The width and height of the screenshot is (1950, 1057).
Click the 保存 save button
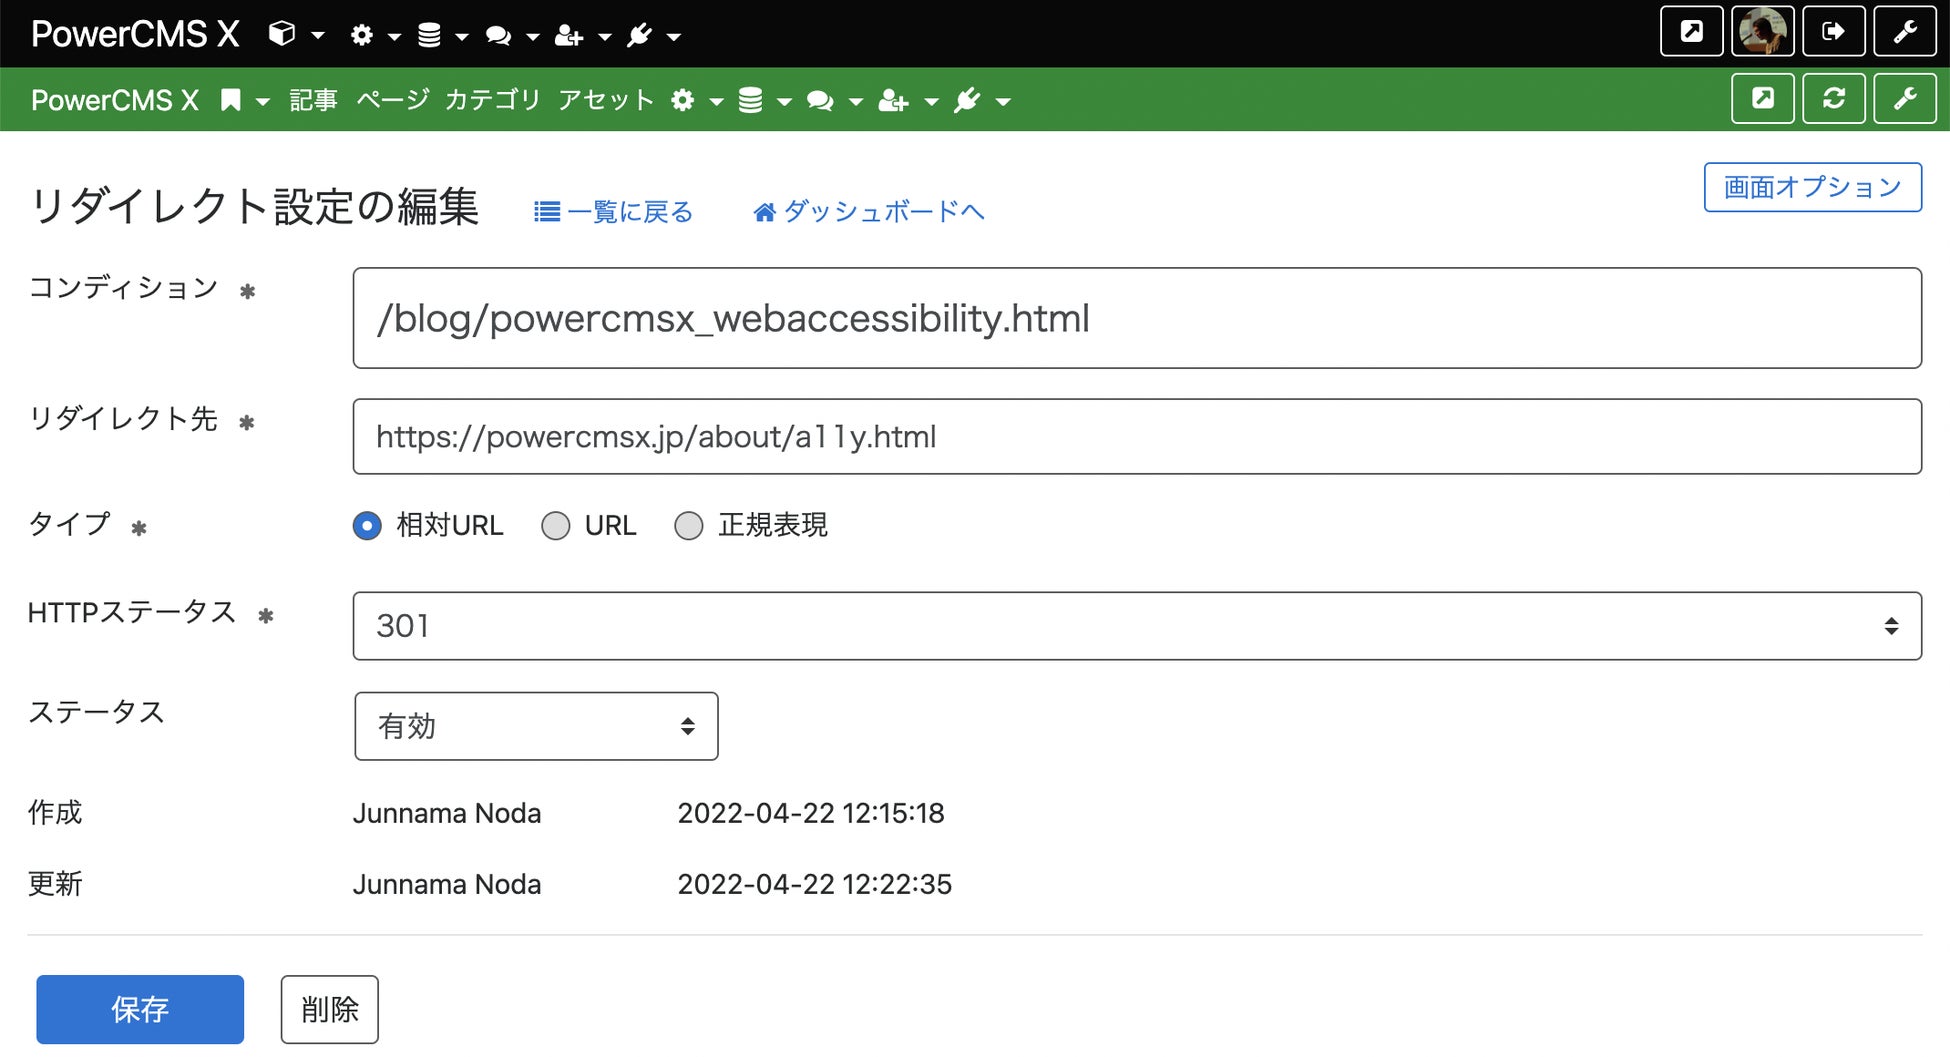140,1010
